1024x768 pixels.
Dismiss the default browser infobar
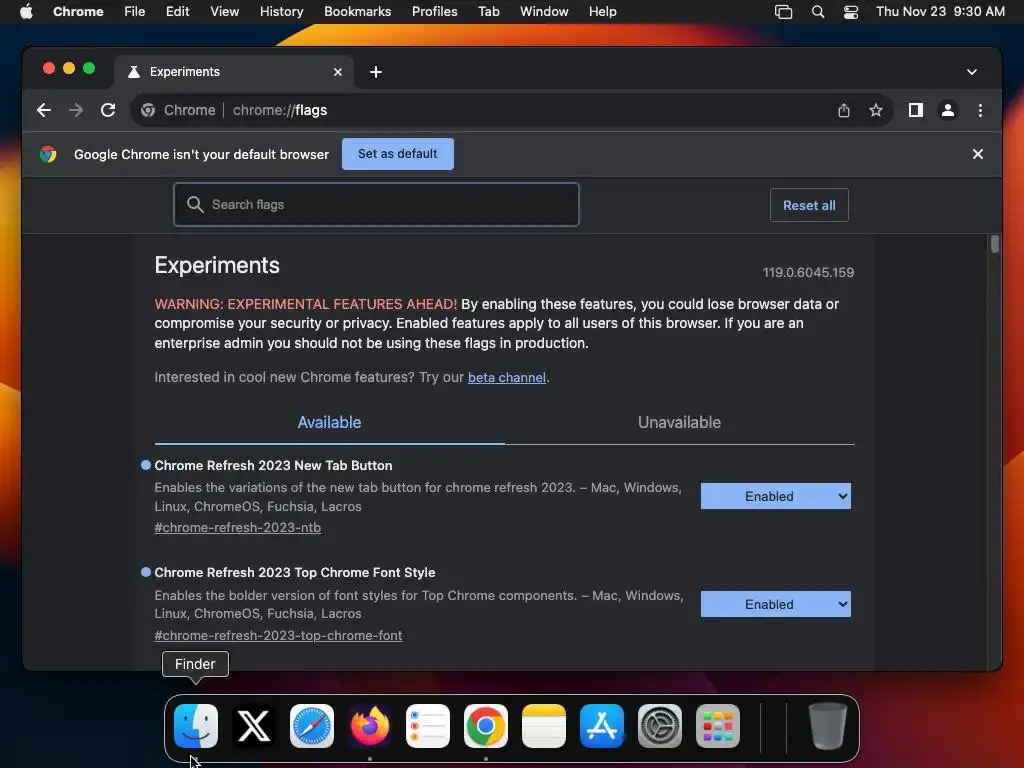pos(978,154)
